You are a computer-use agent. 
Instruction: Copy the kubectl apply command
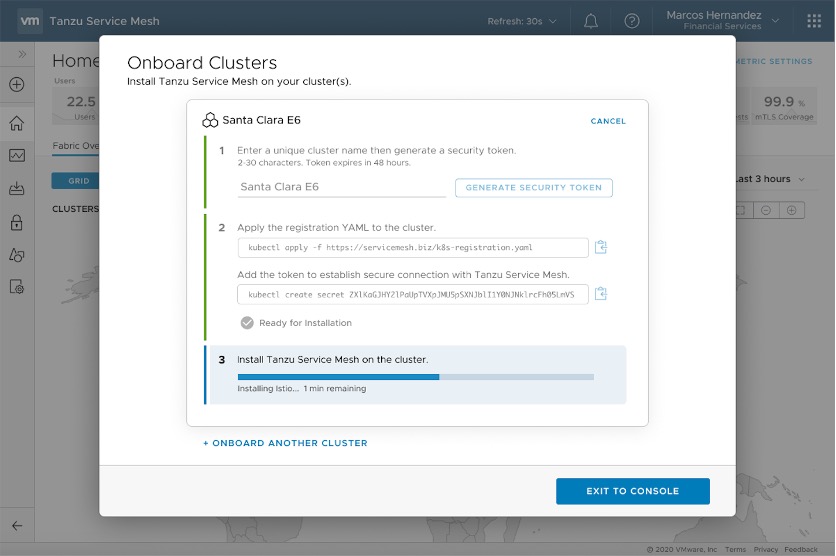point(601,247)
